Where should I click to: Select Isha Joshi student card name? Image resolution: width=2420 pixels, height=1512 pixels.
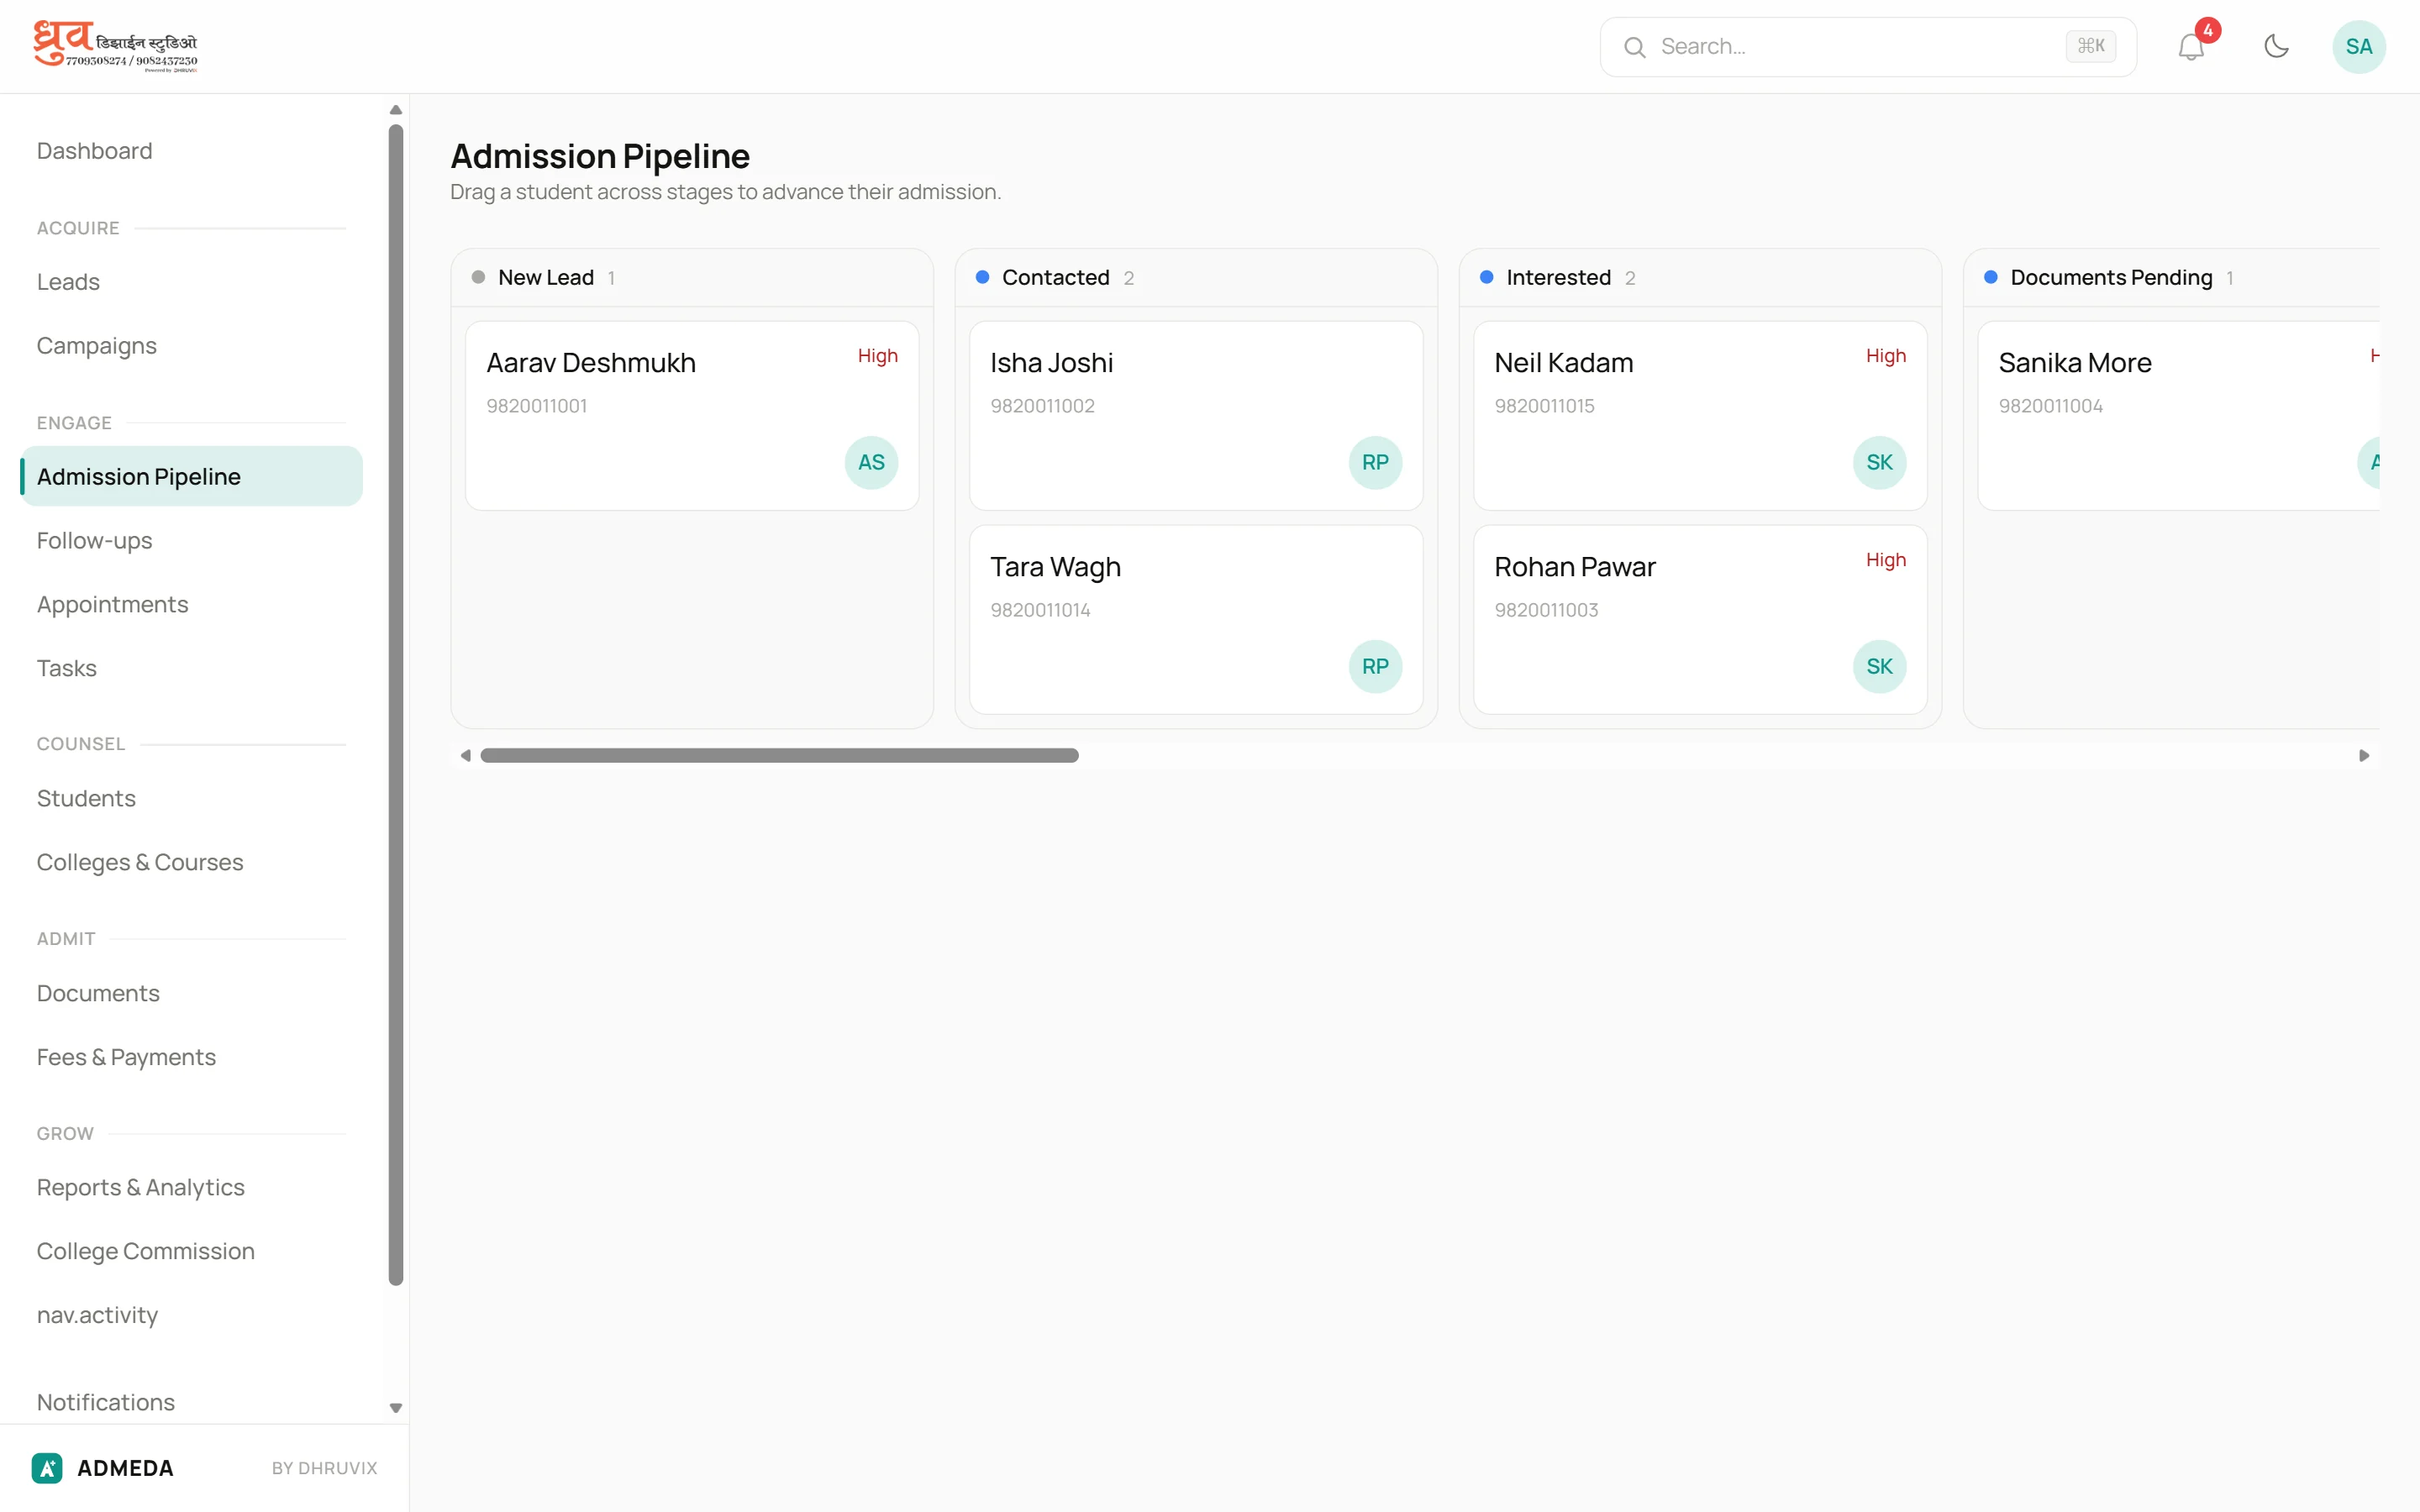point(1051,363)
